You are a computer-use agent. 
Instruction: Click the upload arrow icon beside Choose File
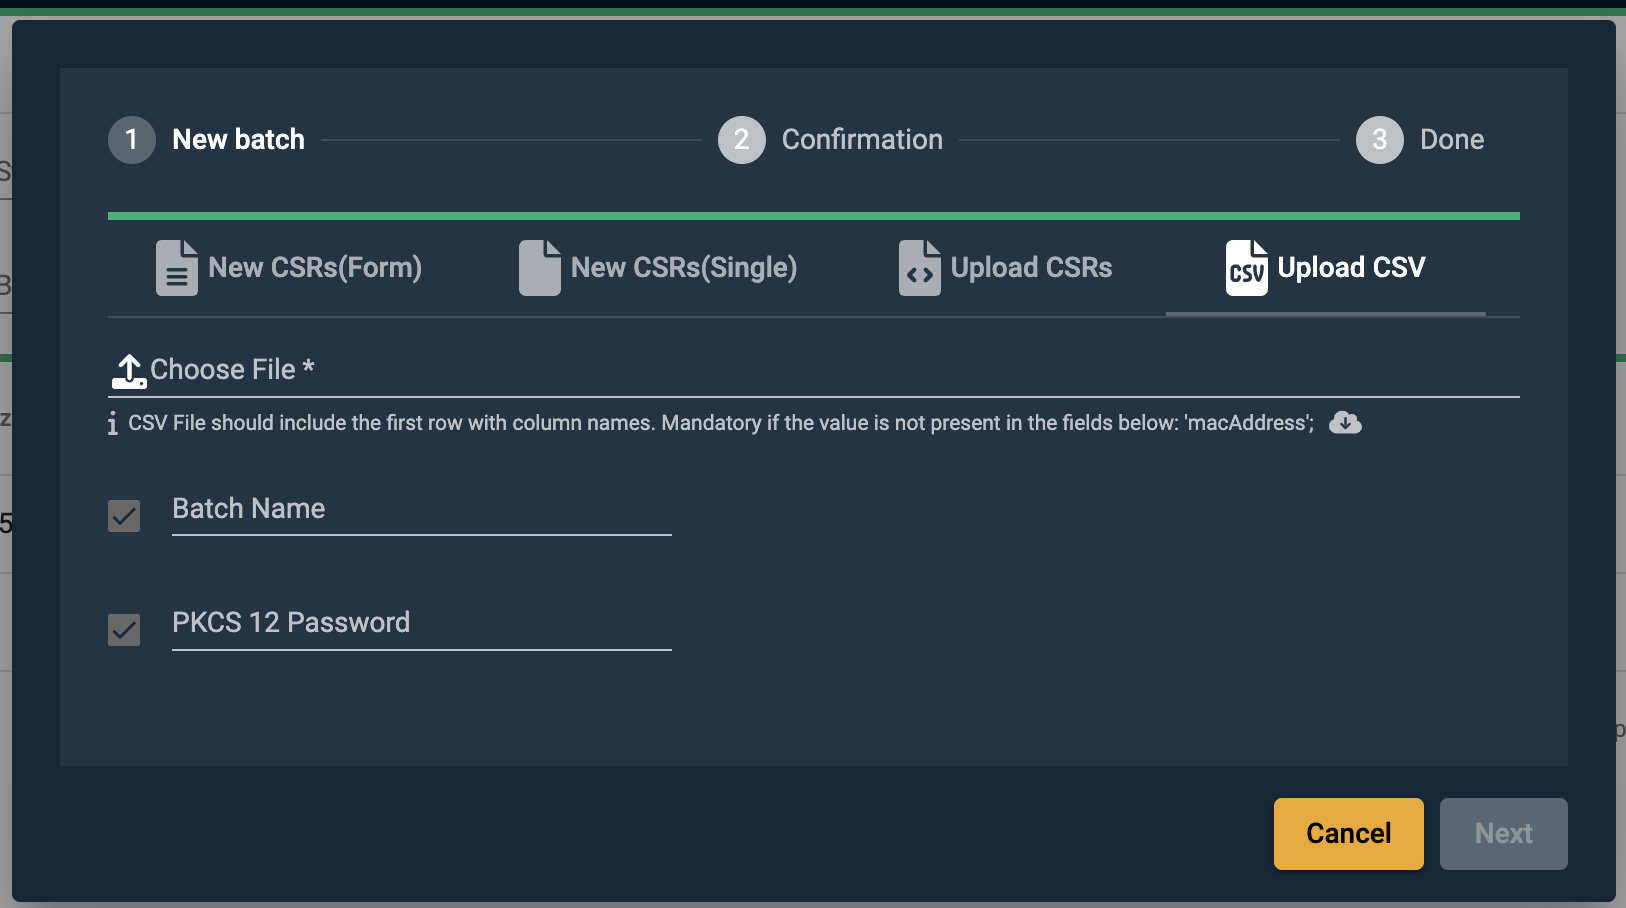[127, 369]
